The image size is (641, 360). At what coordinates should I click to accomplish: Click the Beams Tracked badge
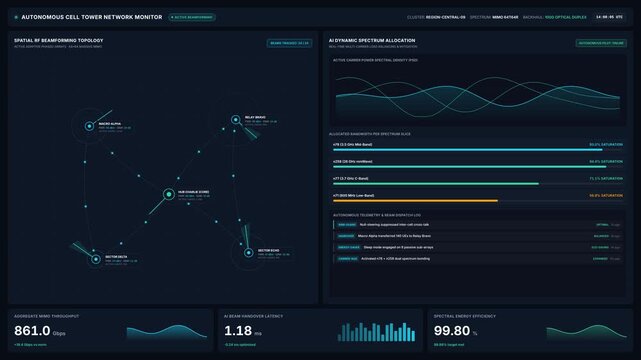(x=289, y=43)
